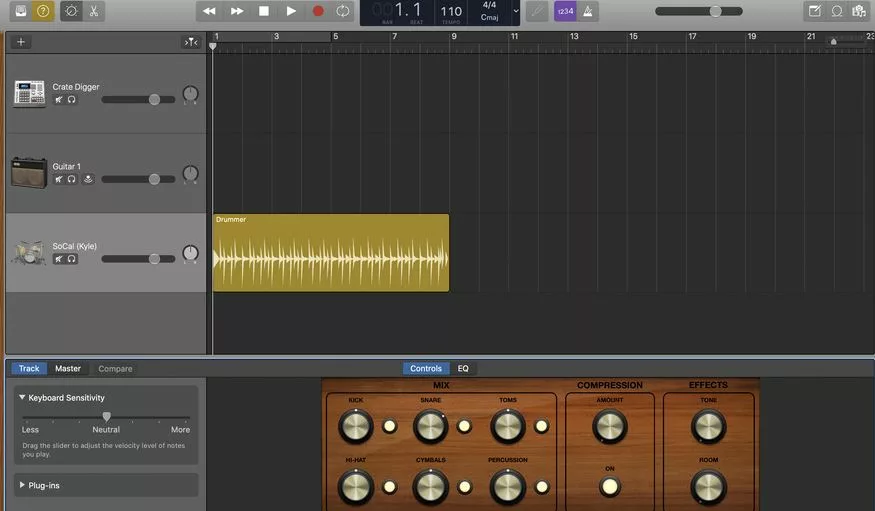Viewport: 875px width, 511px height.
Task: Solo the Guitar 1 track with headphones
Action: [71, 179]
